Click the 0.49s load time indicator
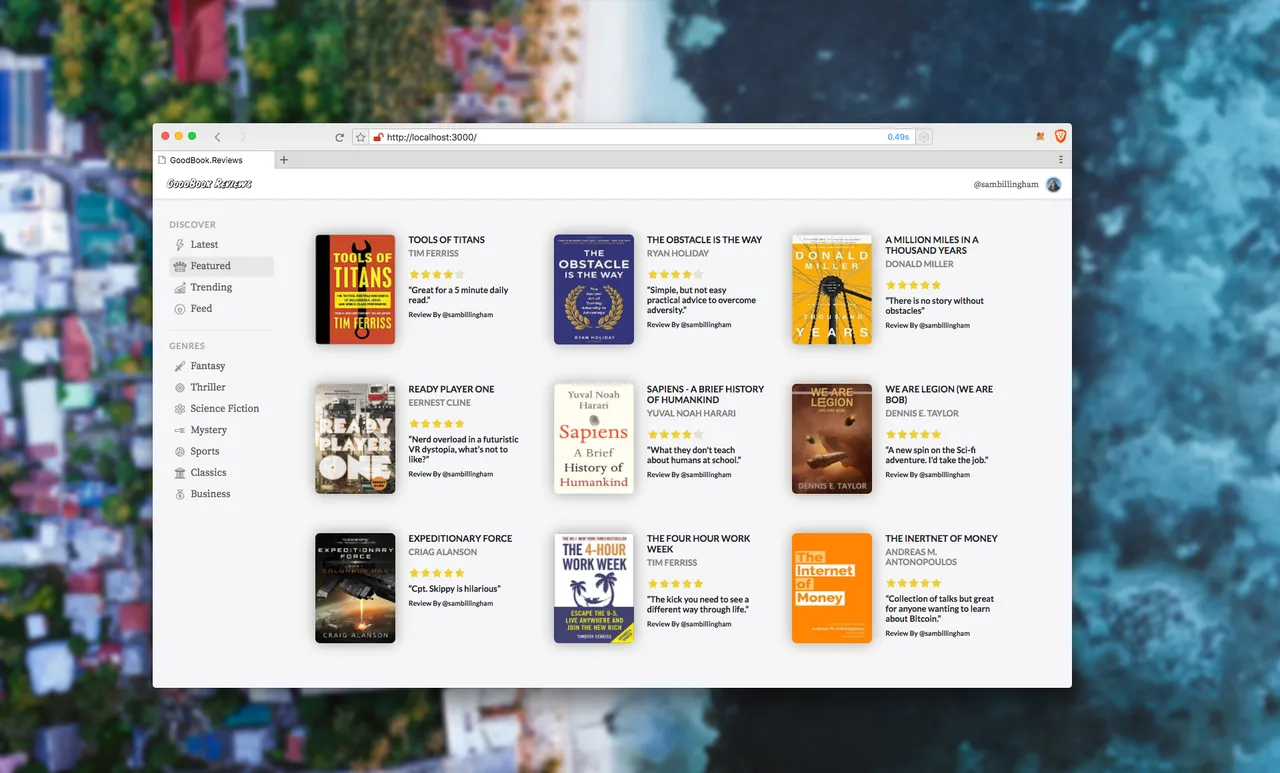 (898, 137)
